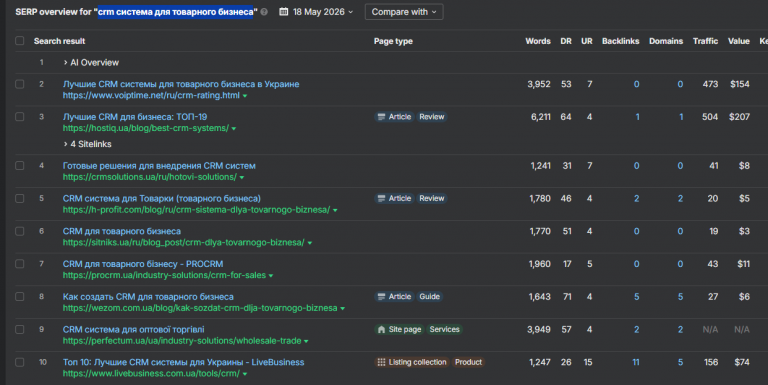This screenshot has height=385, width=768.
Task: Click backlinks count 5 in wezom.com.ua row
Action: click(x=637, y=297)
